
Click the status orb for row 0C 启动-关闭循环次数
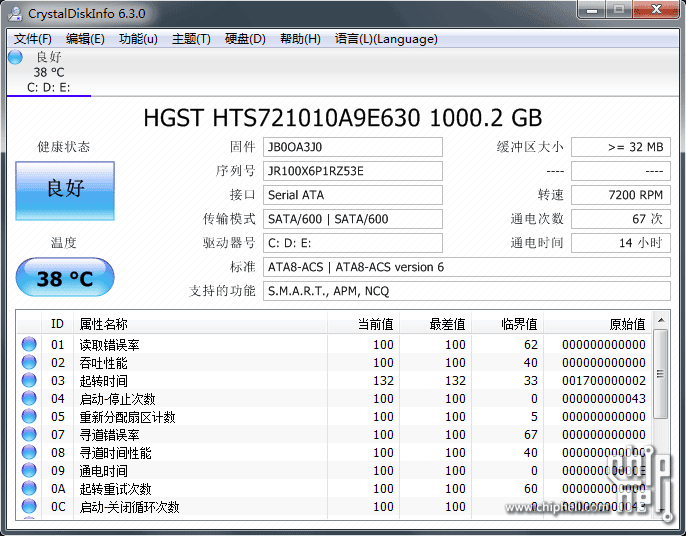coord(29,506)
